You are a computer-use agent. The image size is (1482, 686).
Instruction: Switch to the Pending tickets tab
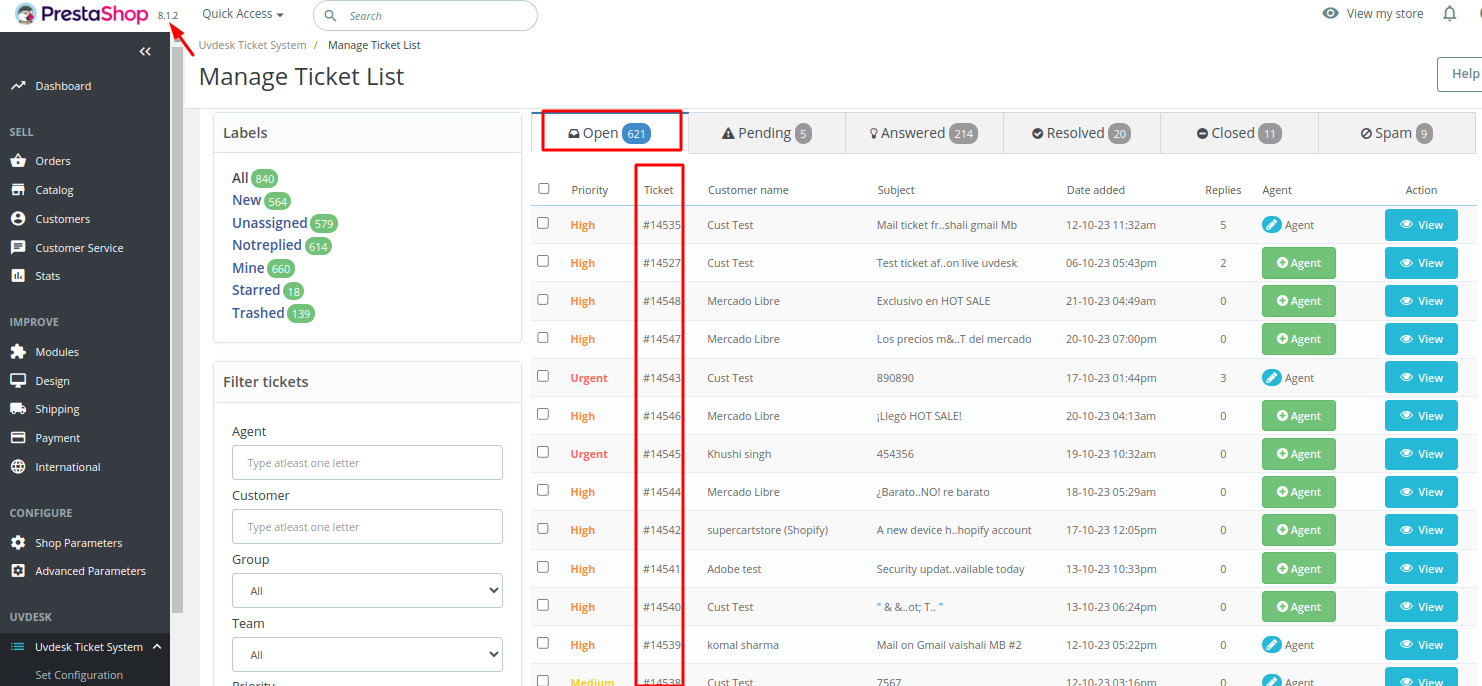[x=767, y=131]
